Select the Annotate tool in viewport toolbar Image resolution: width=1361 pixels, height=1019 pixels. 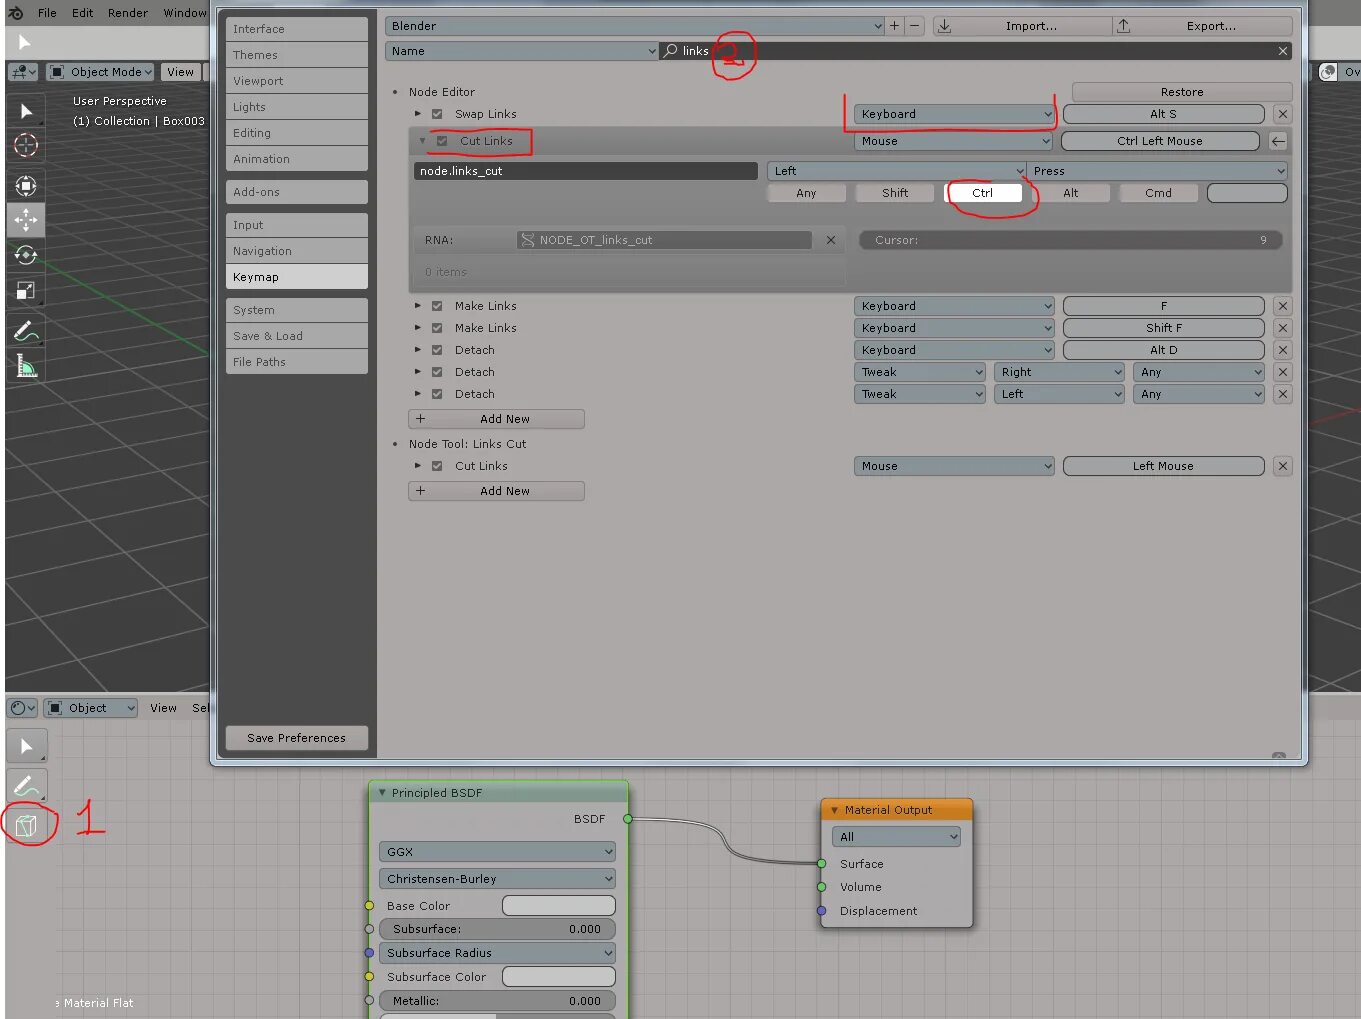[x=26, y=331]
